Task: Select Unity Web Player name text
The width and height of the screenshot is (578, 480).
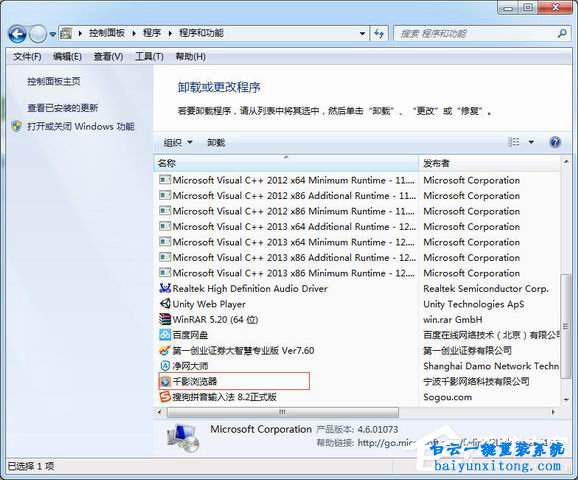Action: coord(209,304)
